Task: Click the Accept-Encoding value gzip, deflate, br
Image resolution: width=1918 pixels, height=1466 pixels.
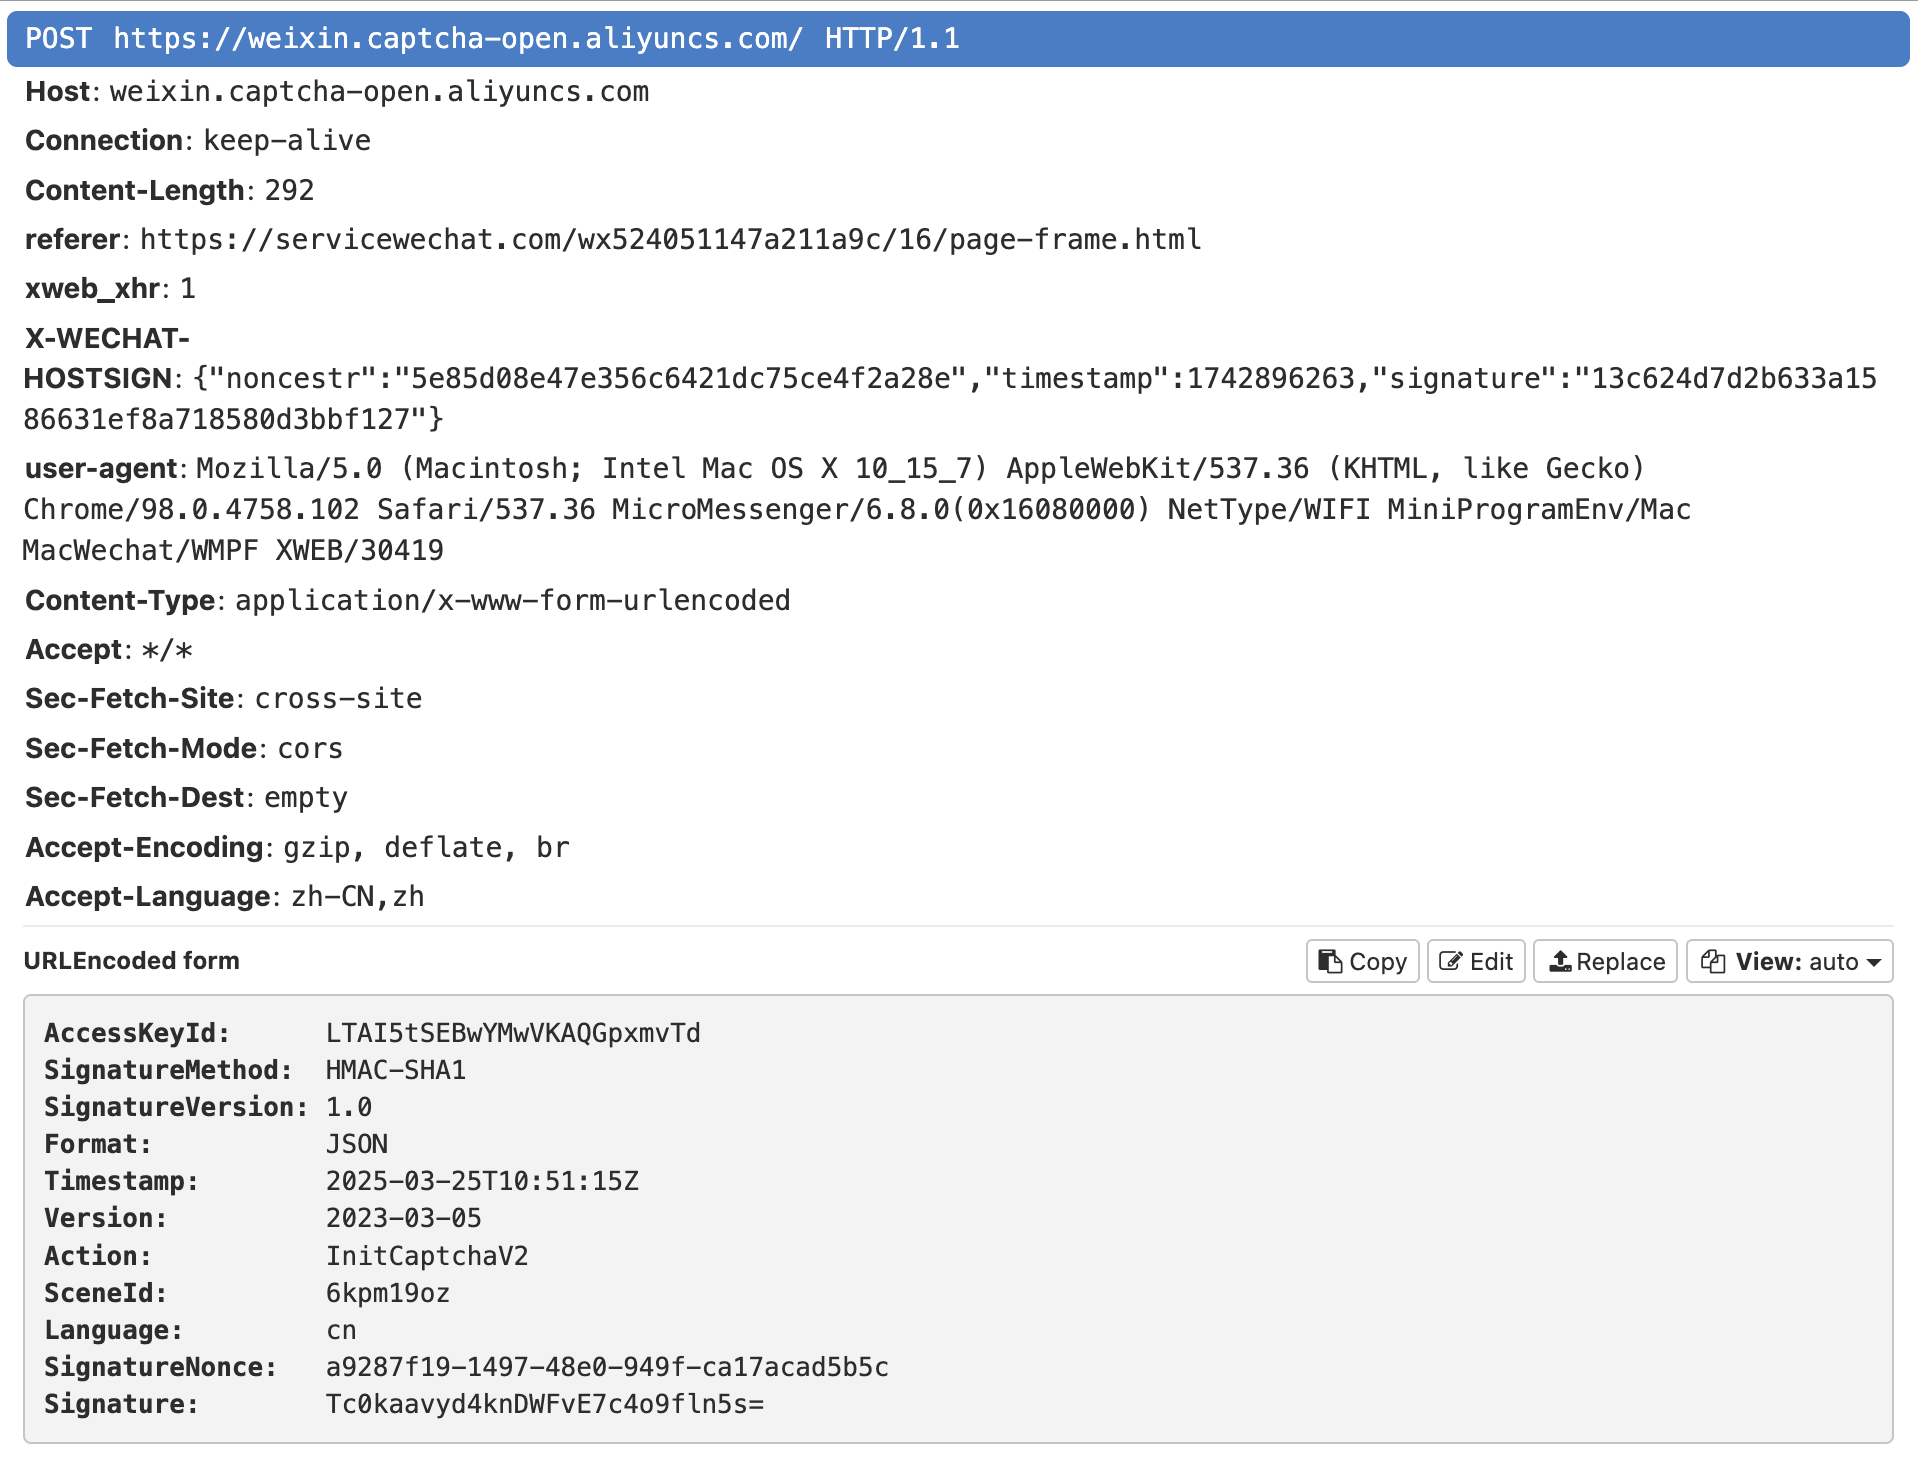Action: tap(426, 847)
